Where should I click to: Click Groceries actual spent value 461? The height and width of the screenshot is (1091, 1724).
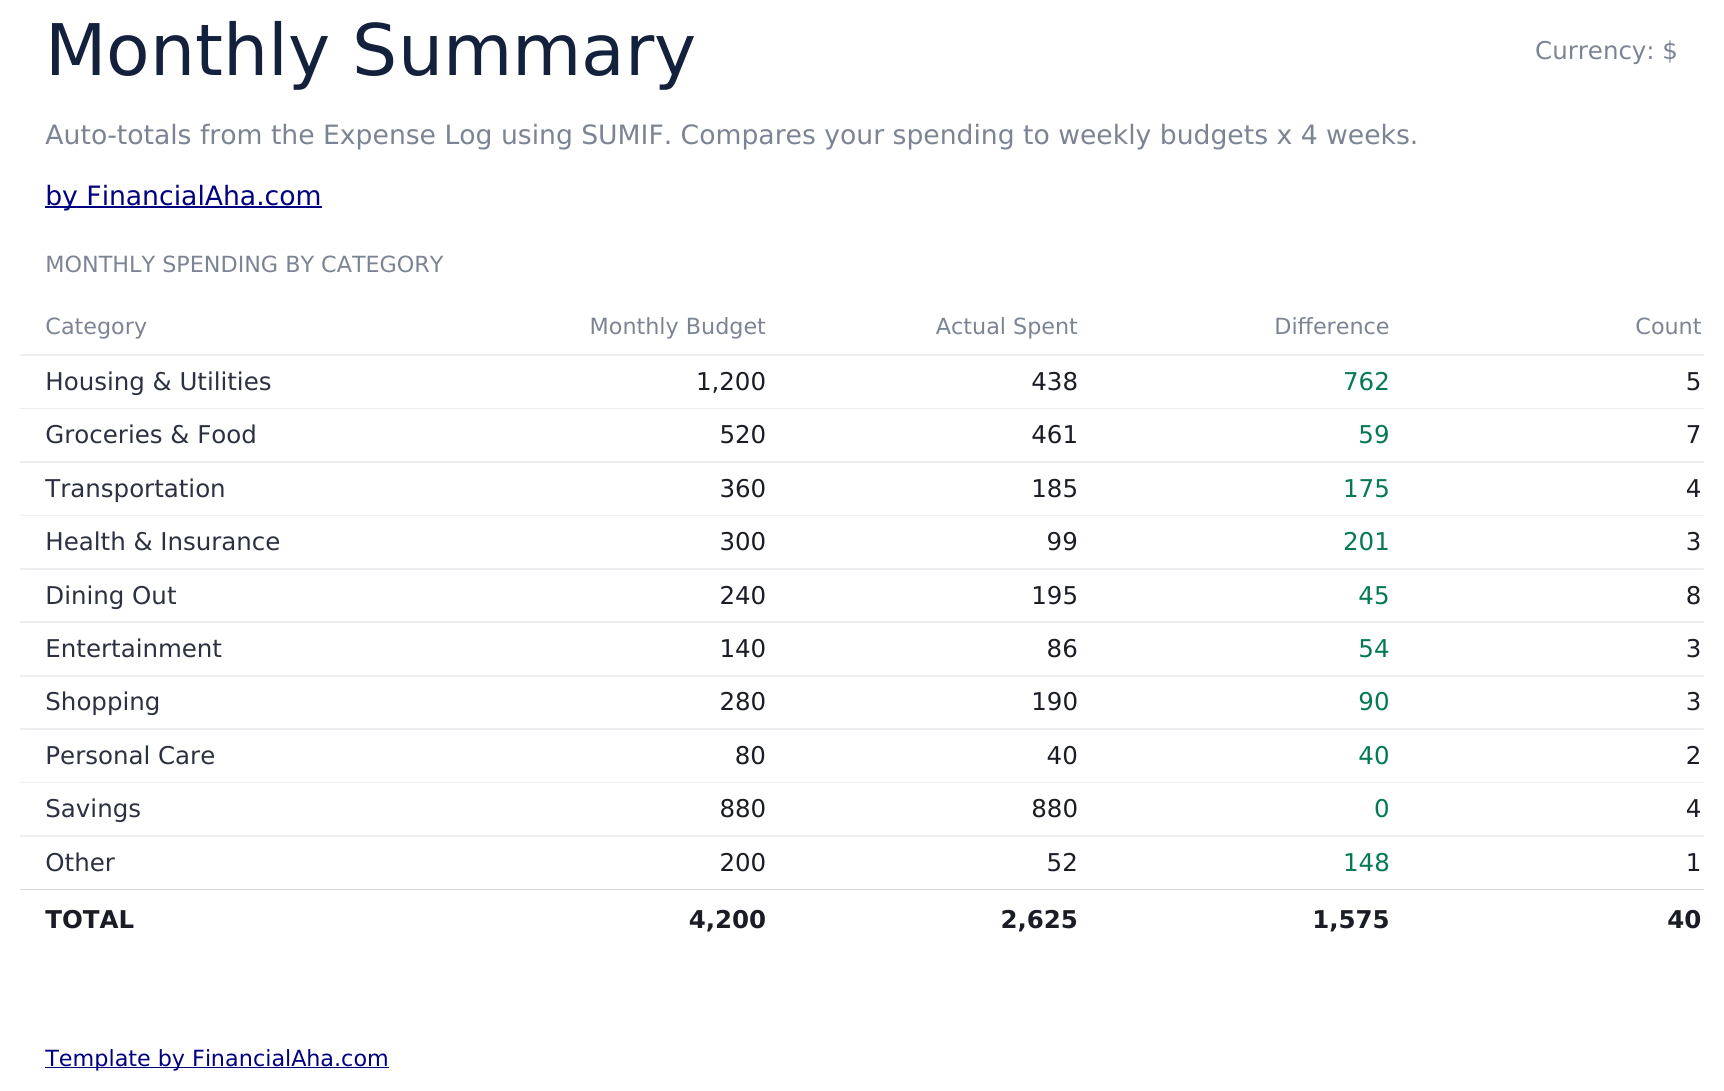(1054, 435)
